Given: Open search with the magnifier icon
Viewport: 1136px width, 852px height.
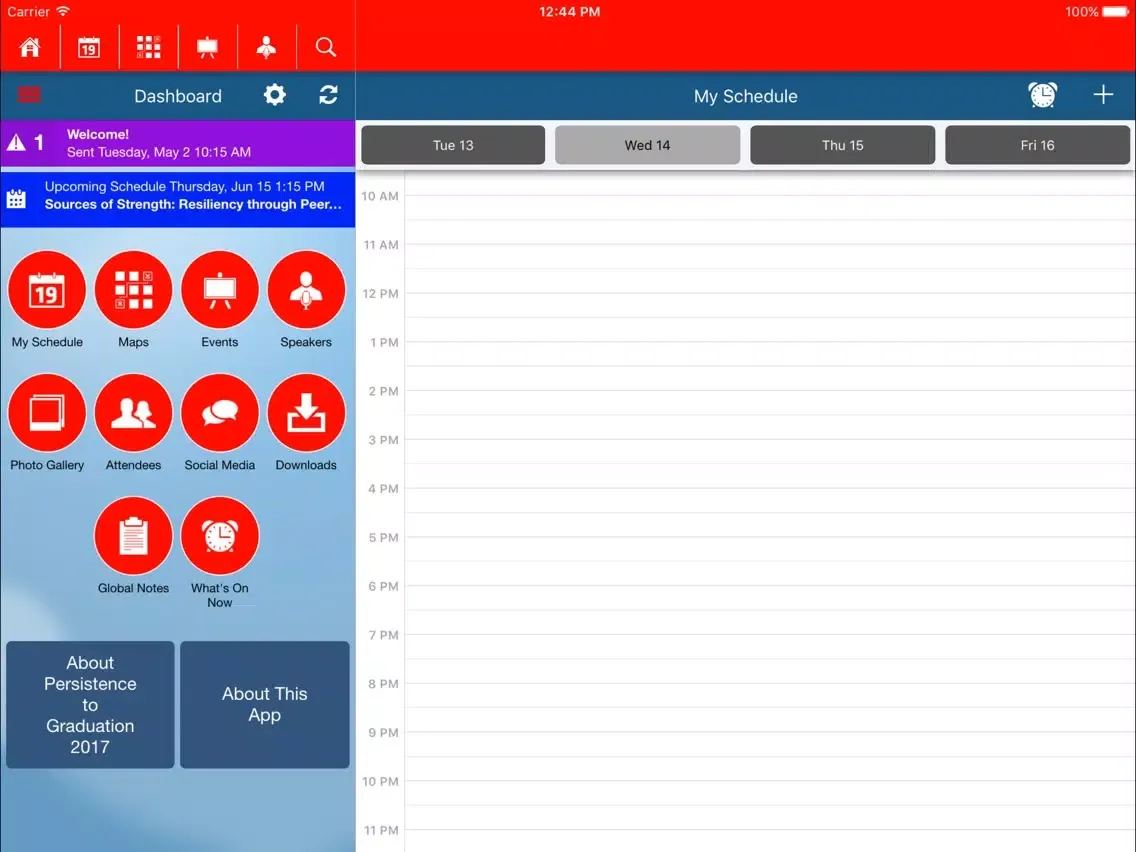Looking at the screenshot, I should (x=326, y=47).
